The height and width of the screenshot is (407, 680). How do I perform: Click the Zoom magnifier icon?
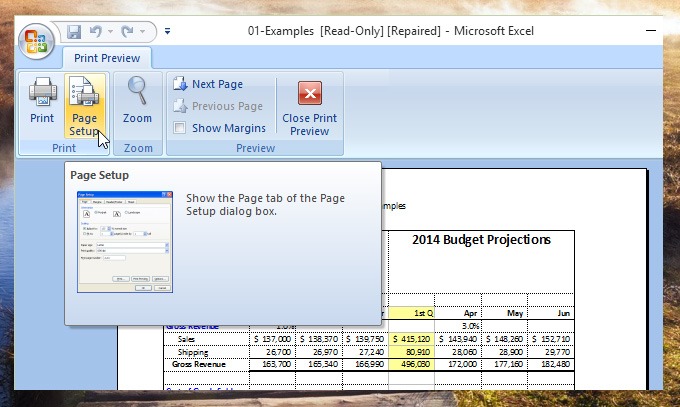click(x=137, y=103)
